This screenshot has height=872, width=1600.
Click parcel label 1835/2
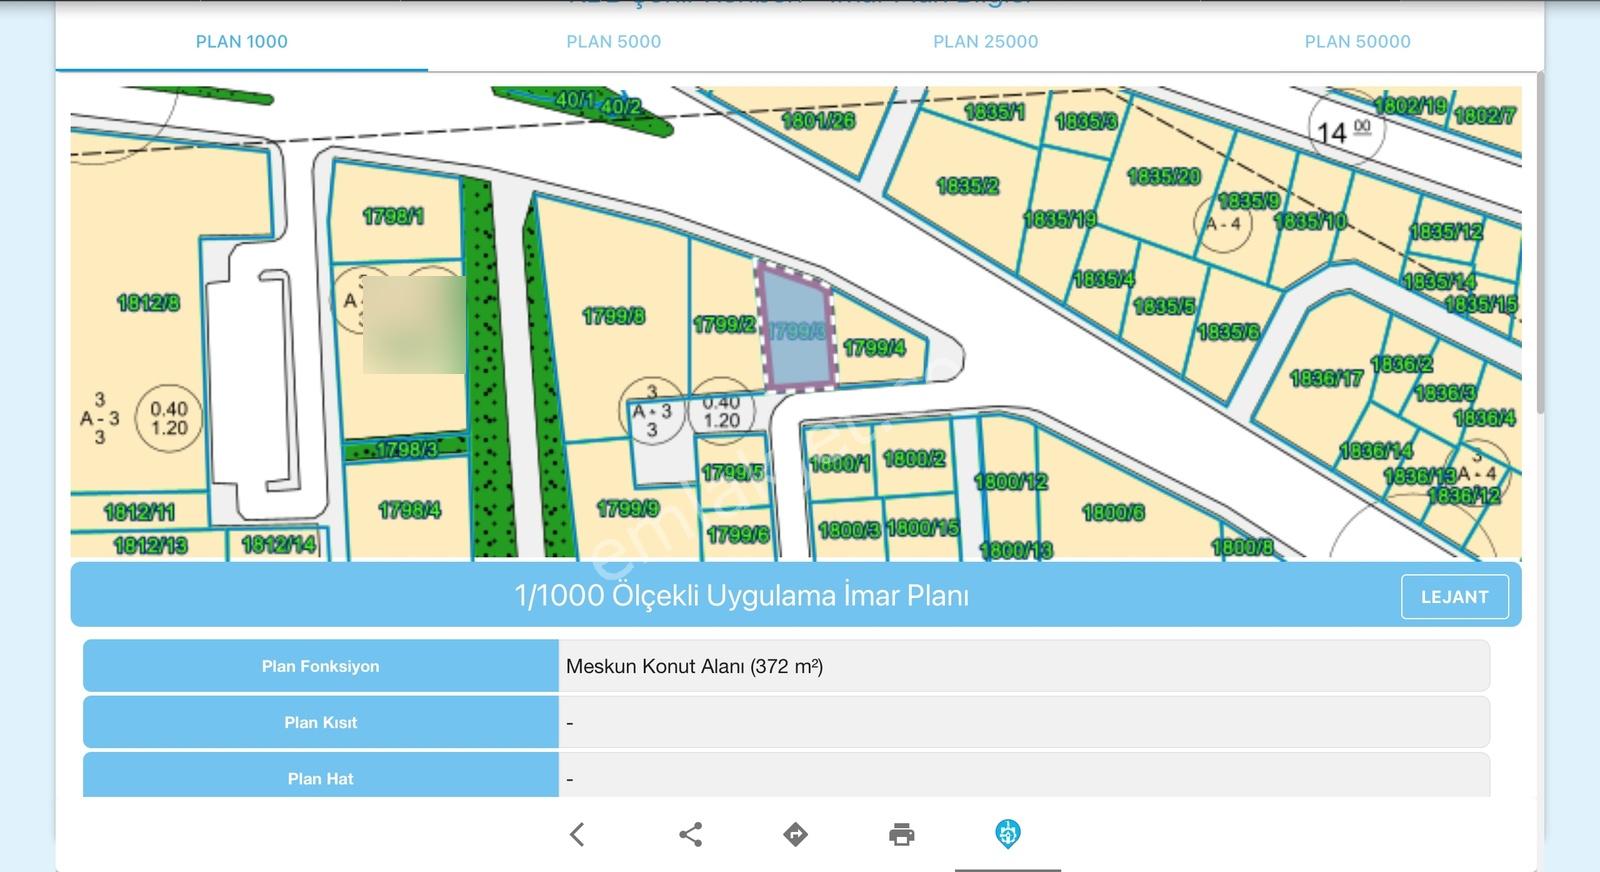967,186
